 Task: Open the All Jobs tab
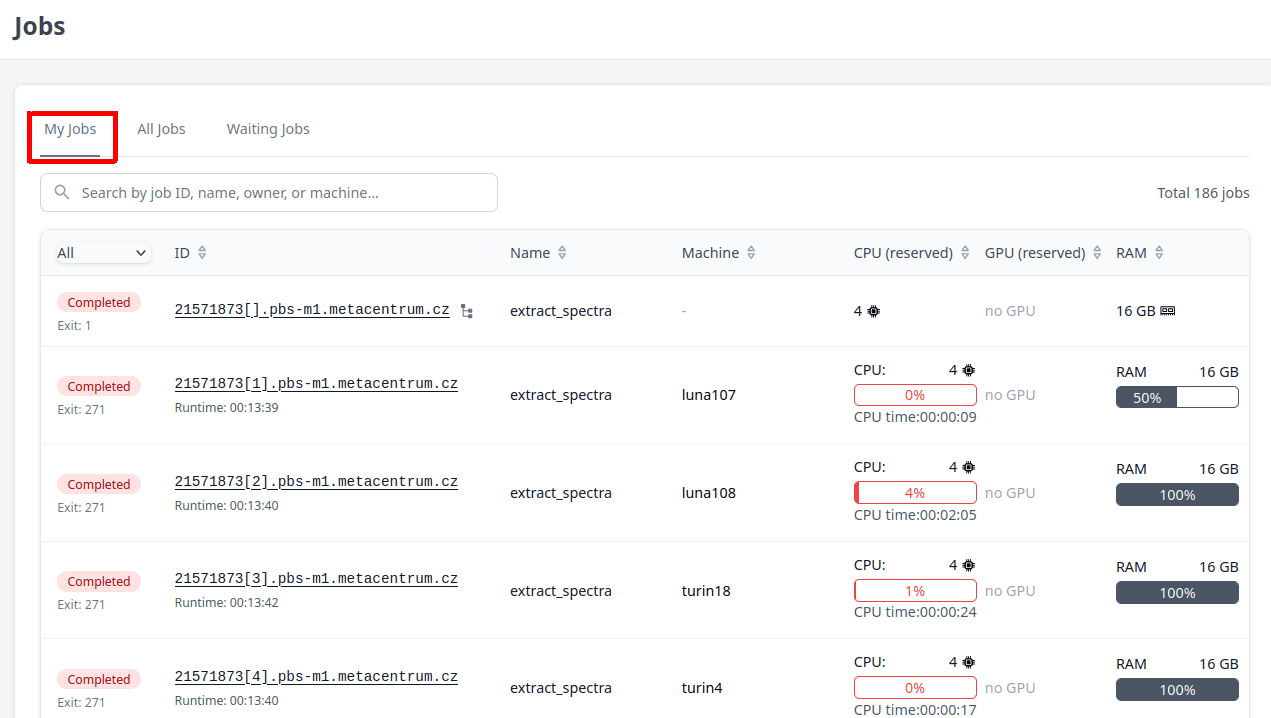click(x=161, y=129)
